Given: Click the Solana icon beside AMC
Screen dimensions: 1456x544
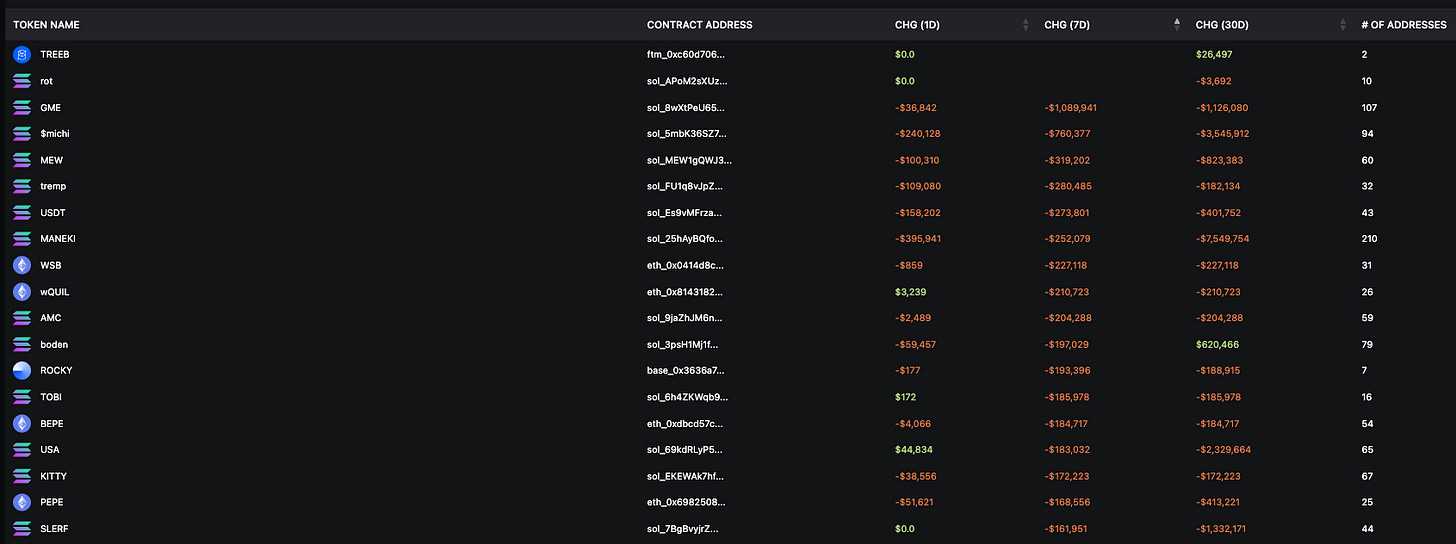Looking at the screenshot, I should pyautogui.click(x=22, y=318).
